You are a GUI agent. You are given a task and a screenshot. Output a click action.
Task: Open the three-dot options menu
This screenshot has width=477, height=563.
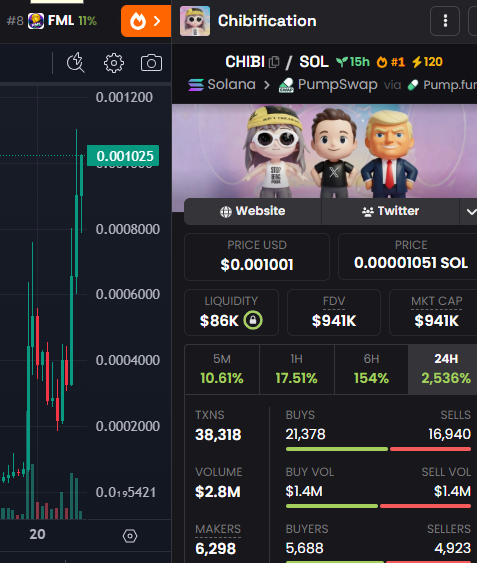pos(445,21)
